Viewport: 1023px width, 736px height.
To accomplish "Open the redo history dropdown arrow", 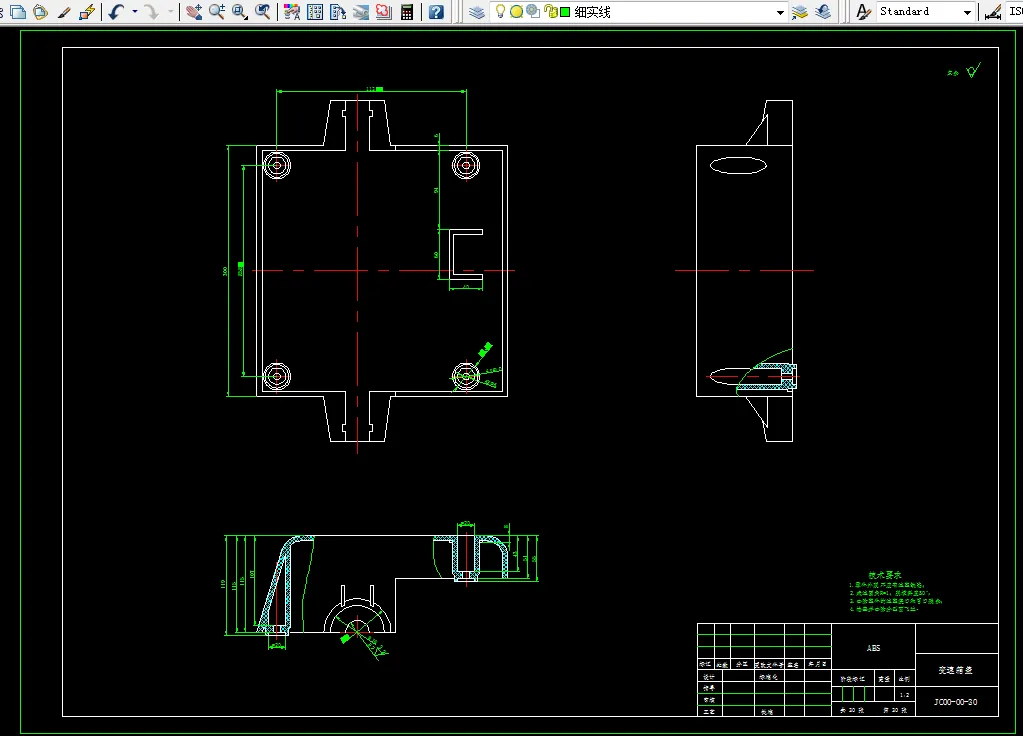I will click(171, 12).
